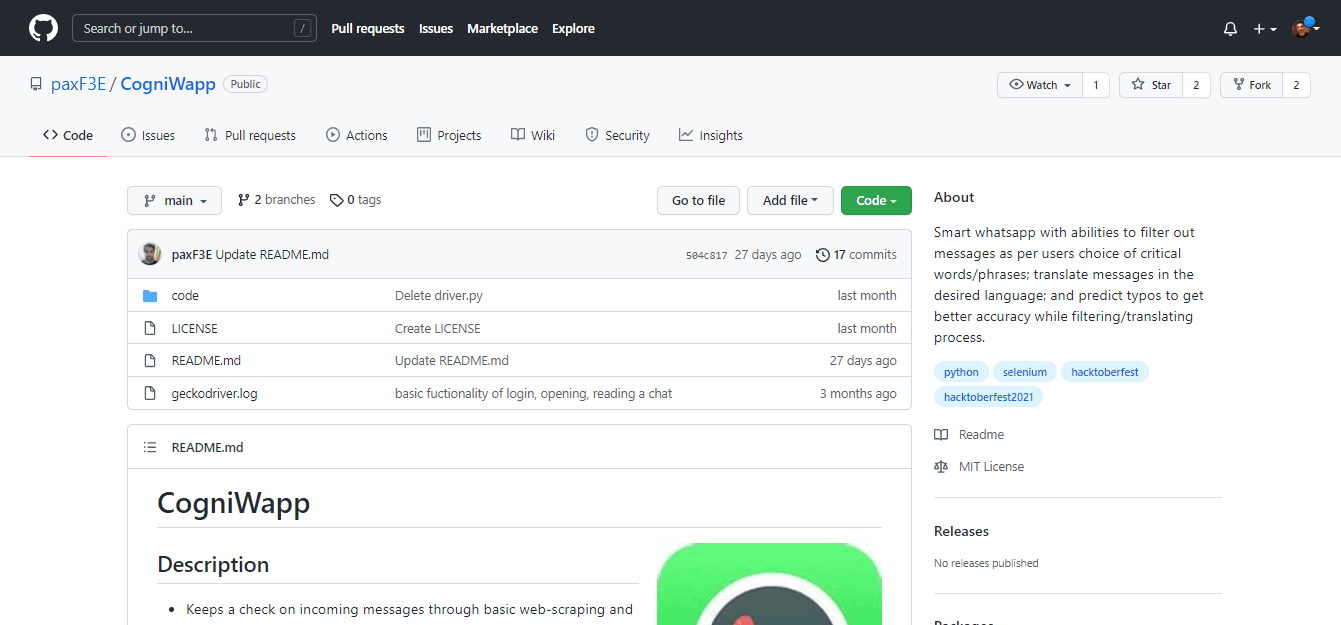Select the hacktoberfest2021 topic tag
1341x625 pixels.
click(988, 397)
